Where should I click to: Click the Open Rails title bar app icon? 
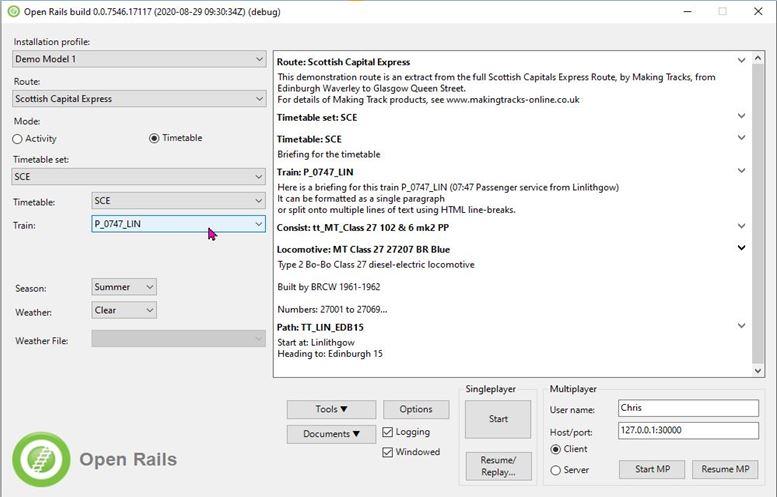(x=13, y=11)
